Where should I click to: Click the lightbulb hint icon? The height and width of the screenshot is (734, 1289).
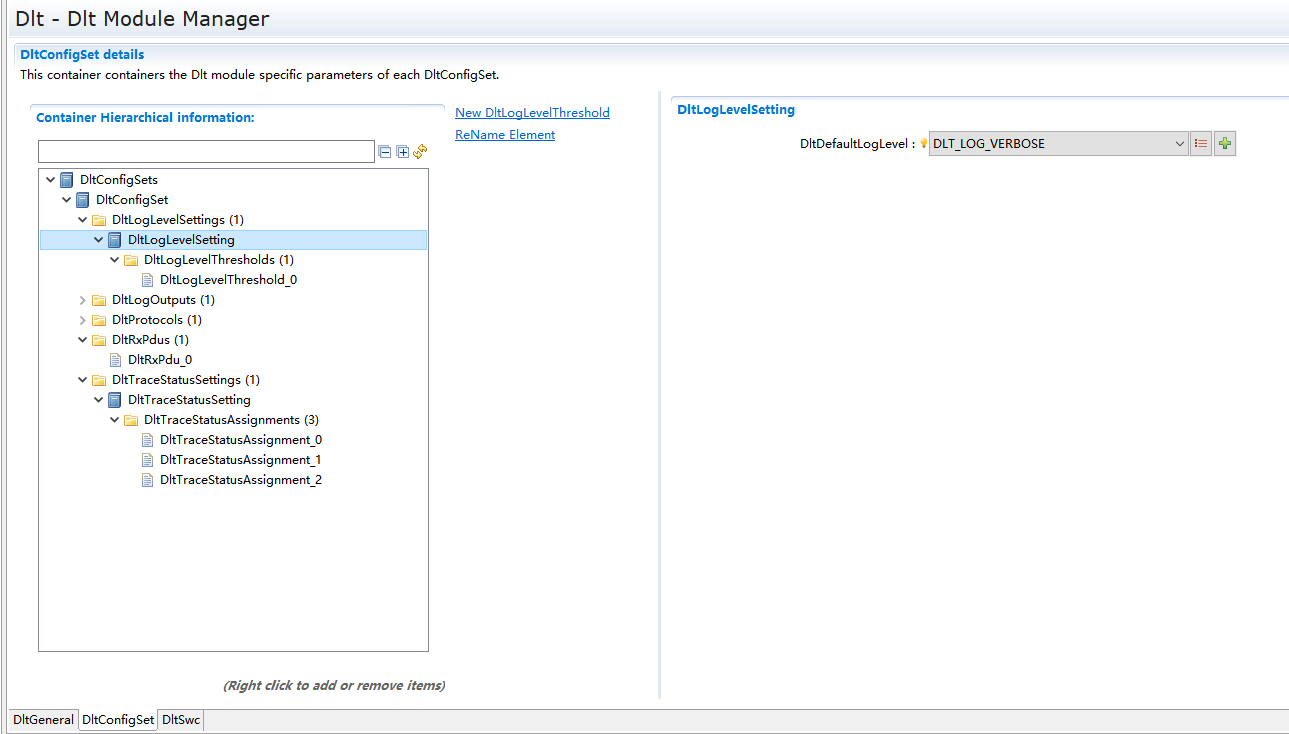(x=924, y=144)
